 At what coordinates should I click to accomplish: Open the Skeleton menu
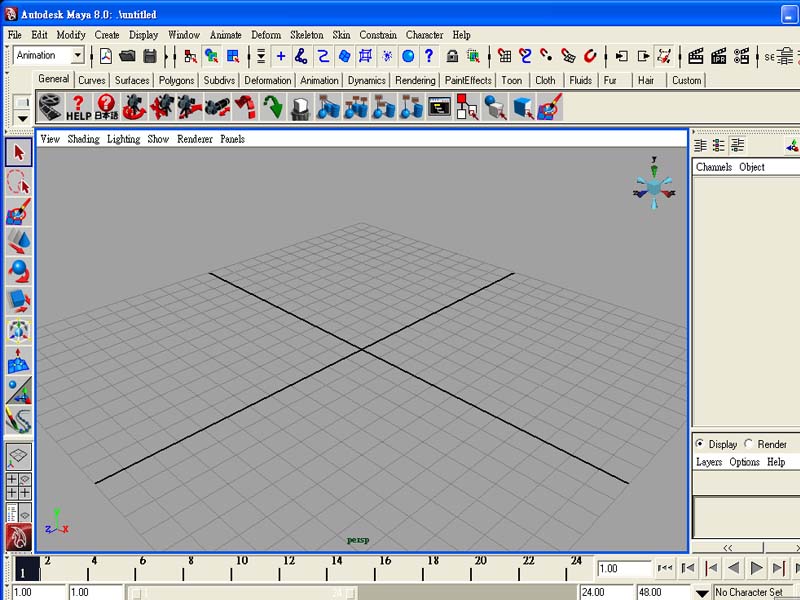click(307, 35)
